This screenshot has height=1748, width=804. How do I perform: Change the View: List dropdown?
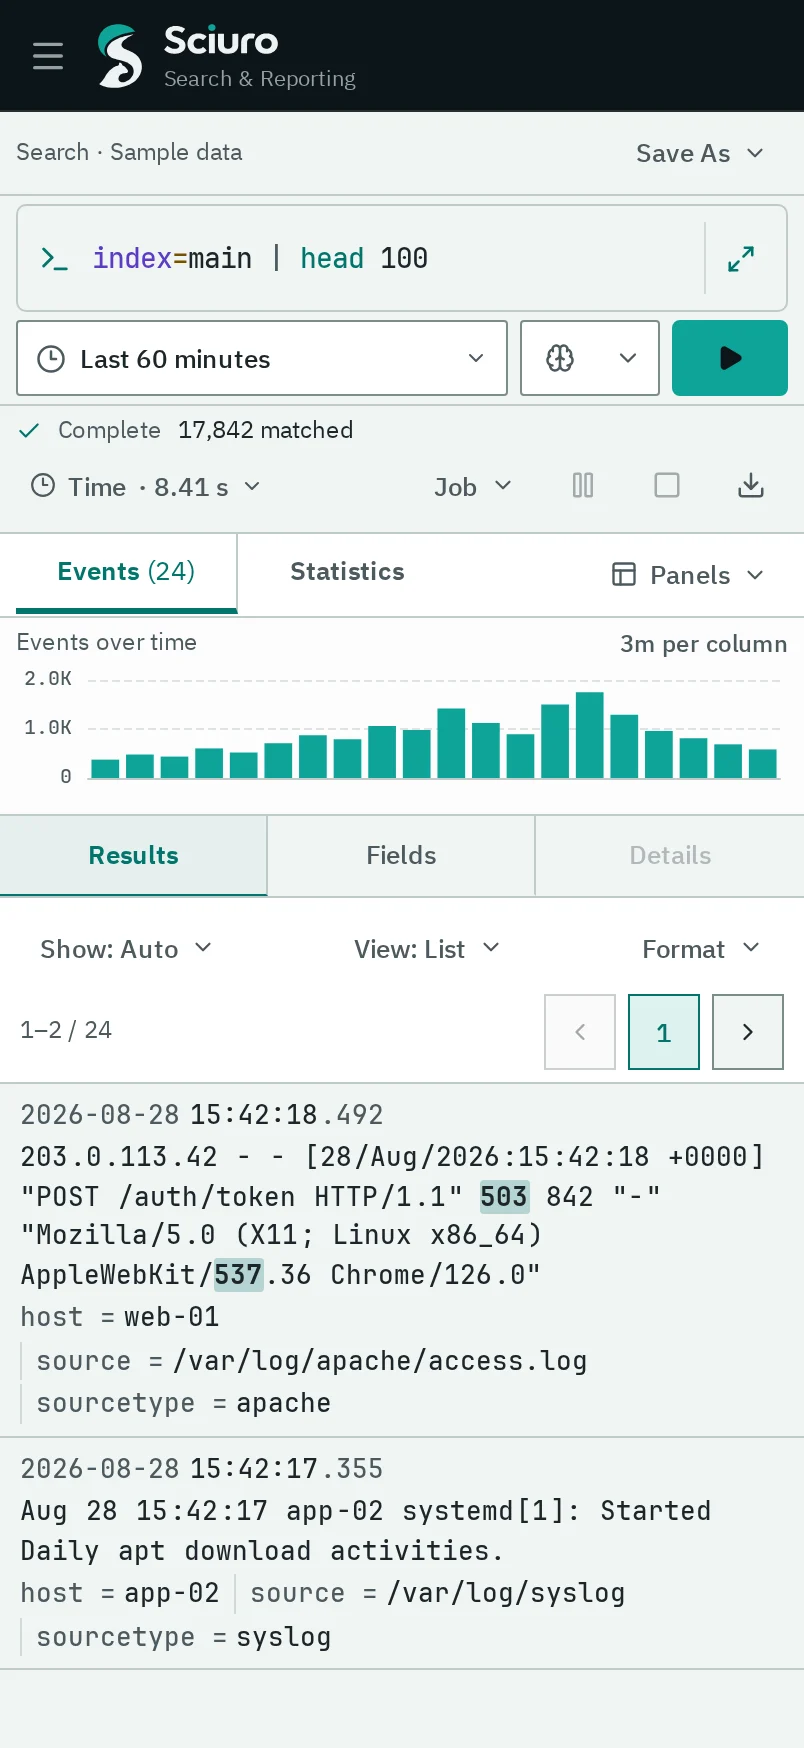427,949
